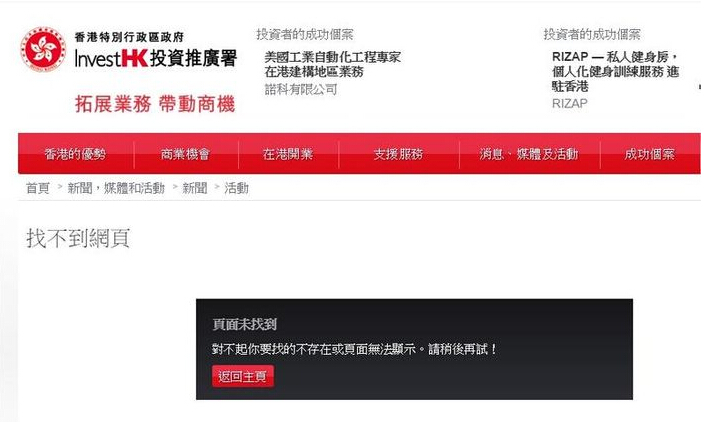Viewport: 722px width, 422px height.
Task: Click the Hong Kong bauhinia emblem logo
Action: (43, 49)
